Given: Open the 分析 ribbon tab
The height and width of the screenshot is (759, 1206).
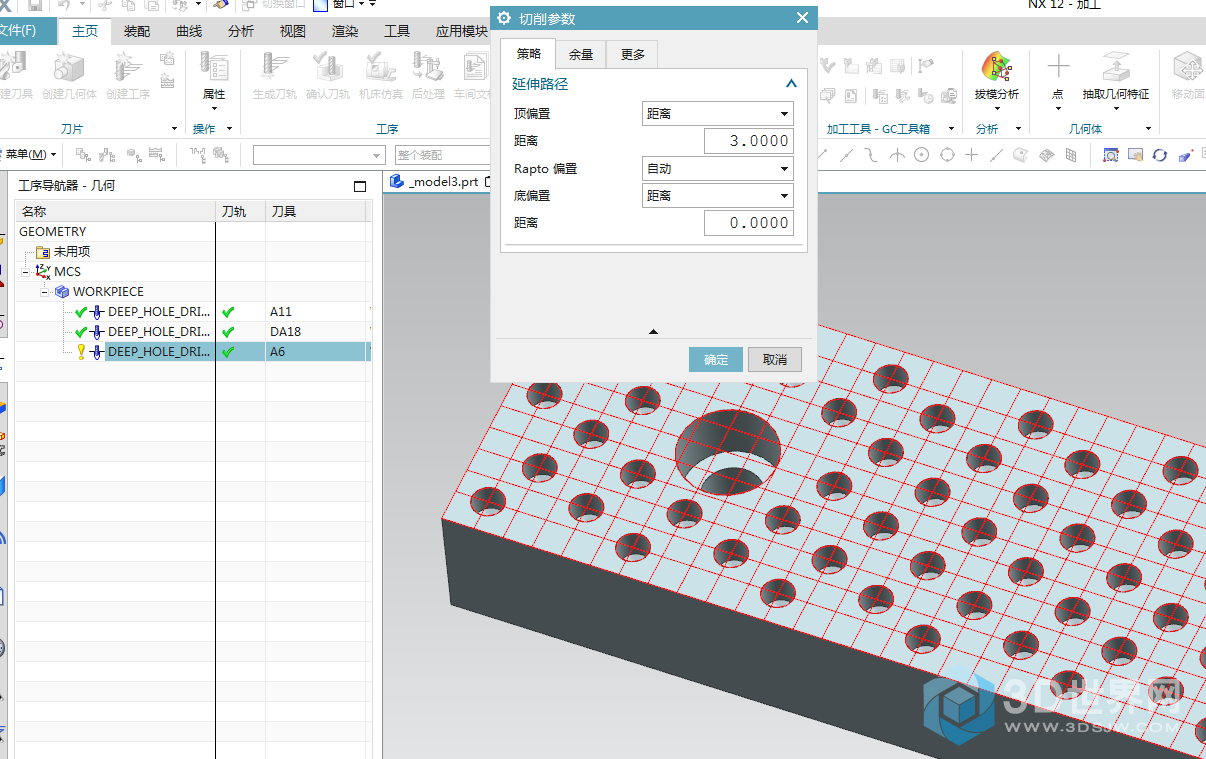Looking at the screenshot, I should coord(241,31).
